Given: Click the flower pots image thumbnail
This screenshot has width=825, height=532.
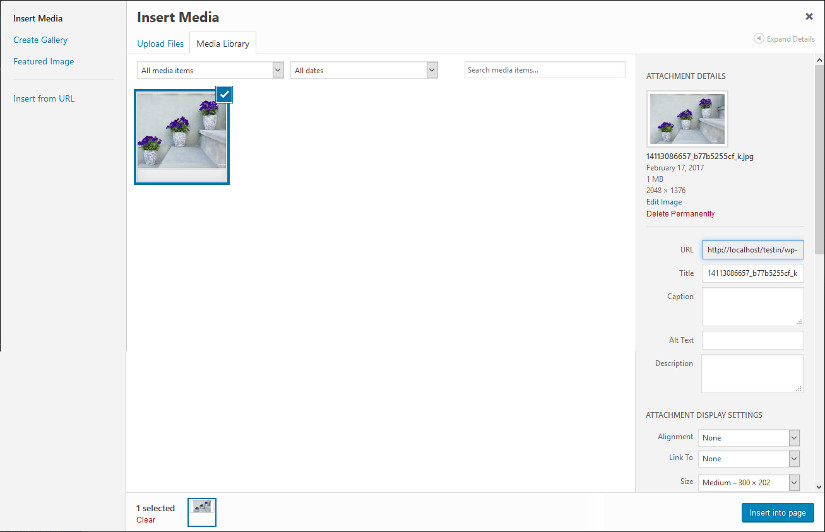Looking at the screenshot, I should [180, 137].
